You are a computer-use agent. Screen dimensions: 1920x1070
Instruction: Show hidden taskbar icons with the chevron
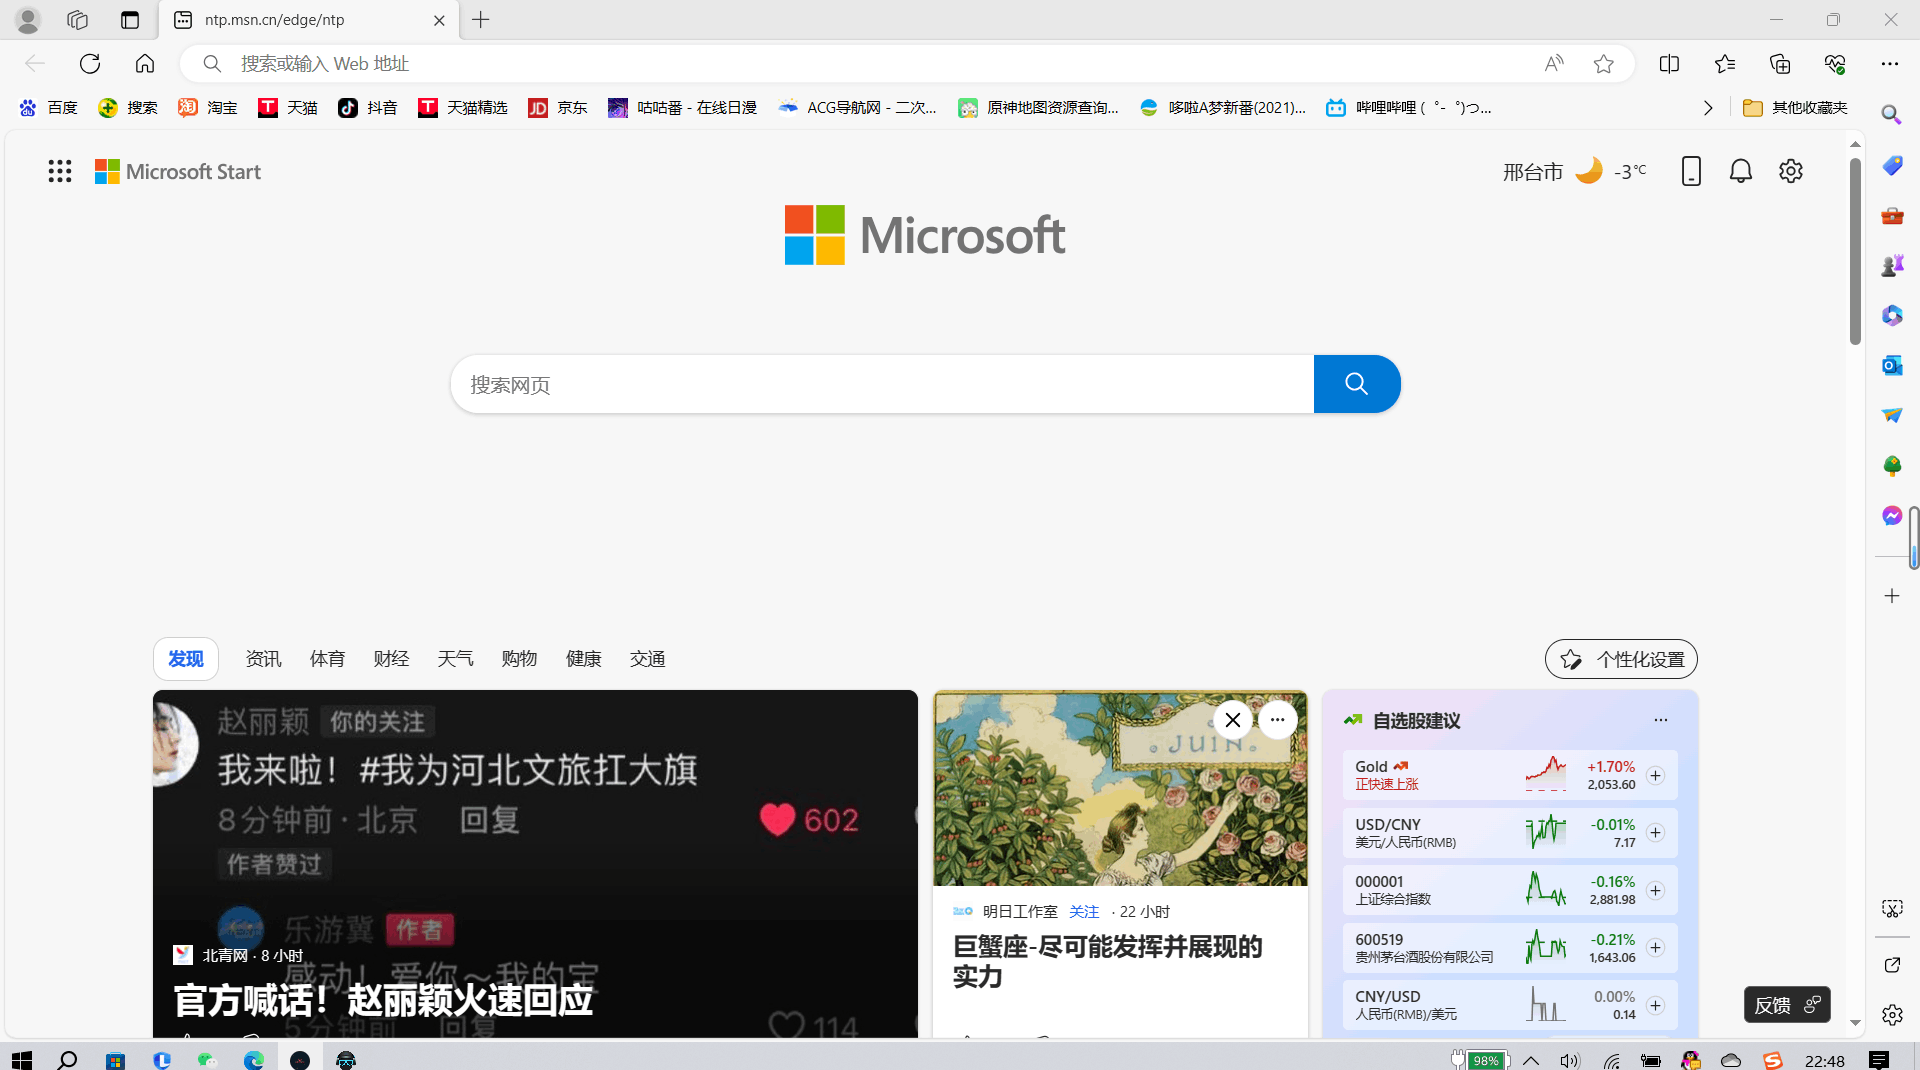(x=1530, y=1061)
